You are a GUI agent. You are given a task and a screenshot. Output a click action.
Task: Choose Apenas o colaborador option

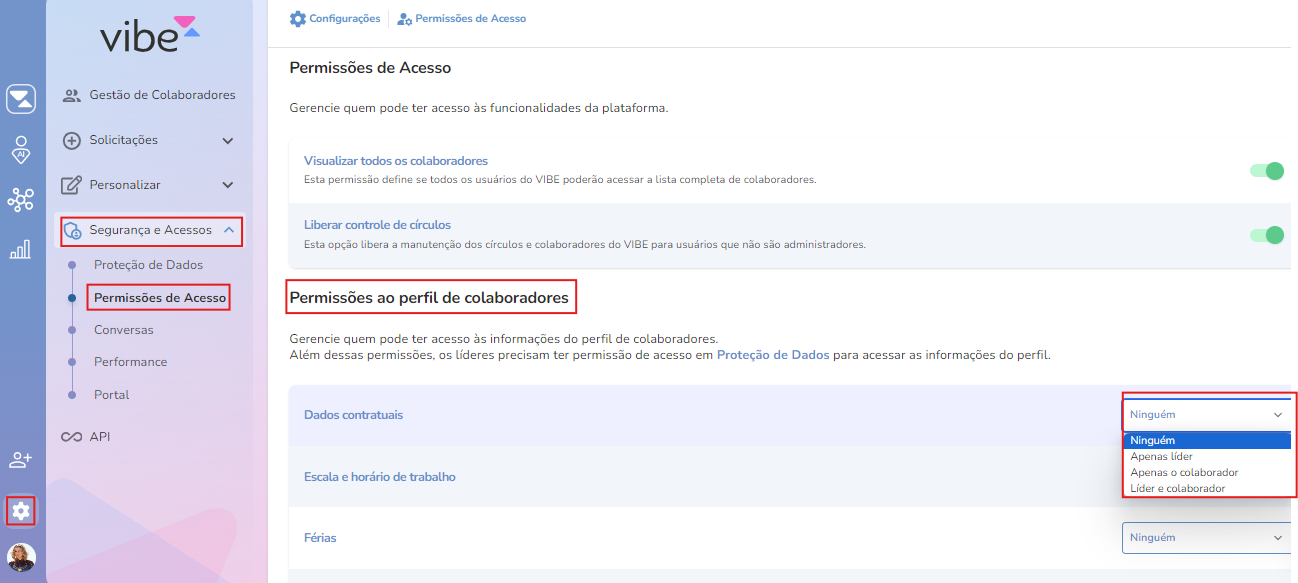[x=1207, y=472]
